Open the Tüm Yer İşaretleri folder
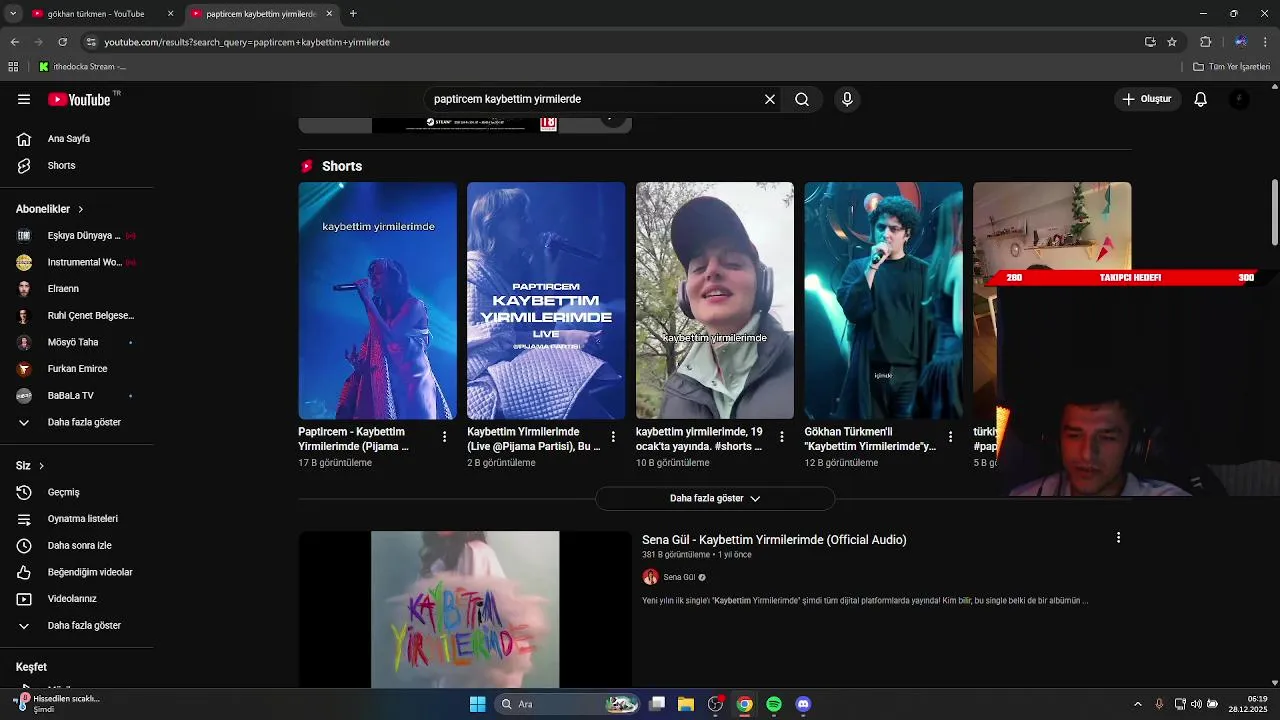The width and height of the screenshot is (1280, 720). coord(1232,67)
